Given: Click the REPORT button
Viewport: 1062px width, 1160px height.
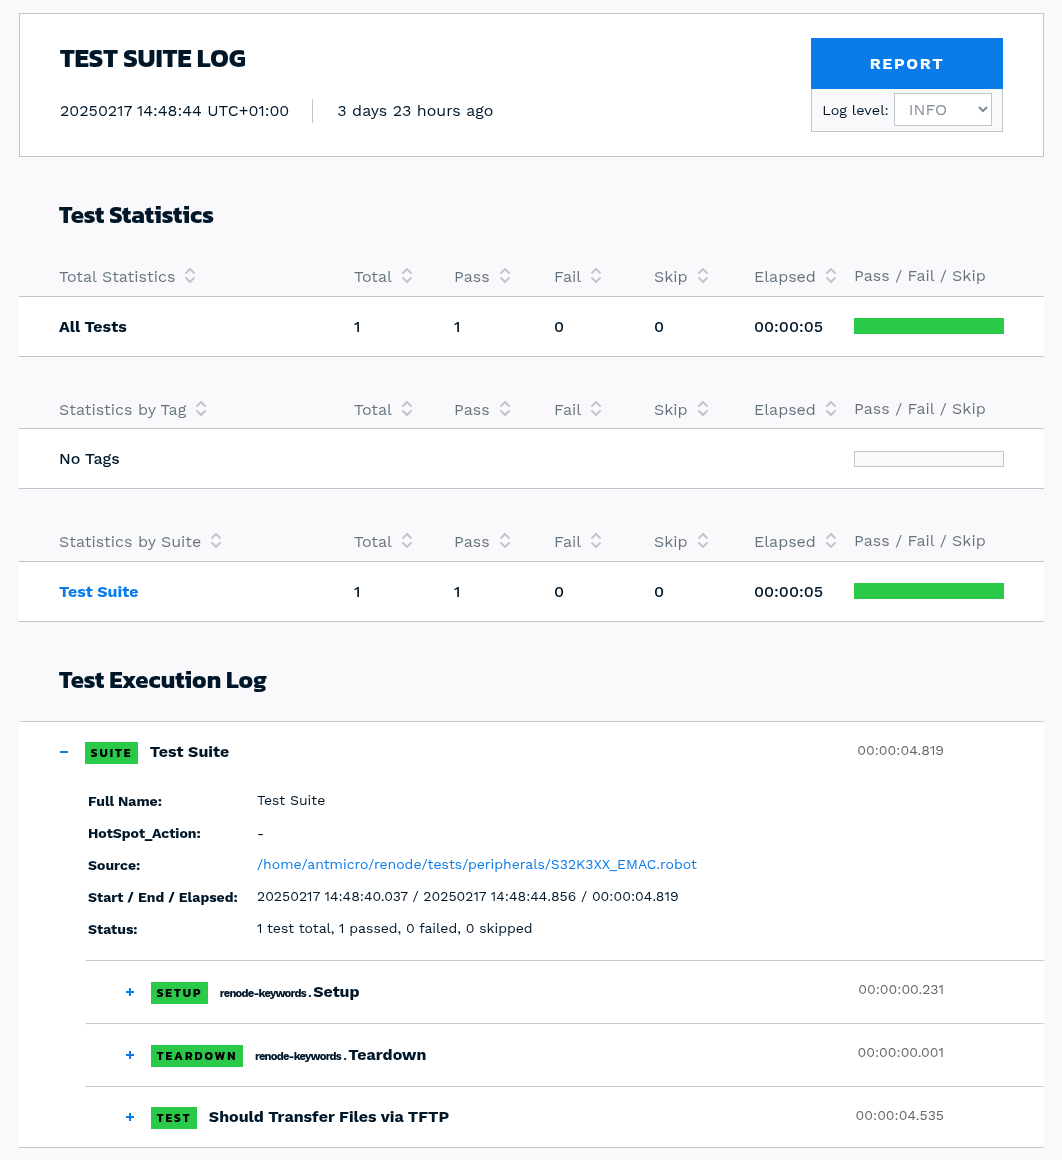Looking at the screenshot, I should tap(906, 64).
